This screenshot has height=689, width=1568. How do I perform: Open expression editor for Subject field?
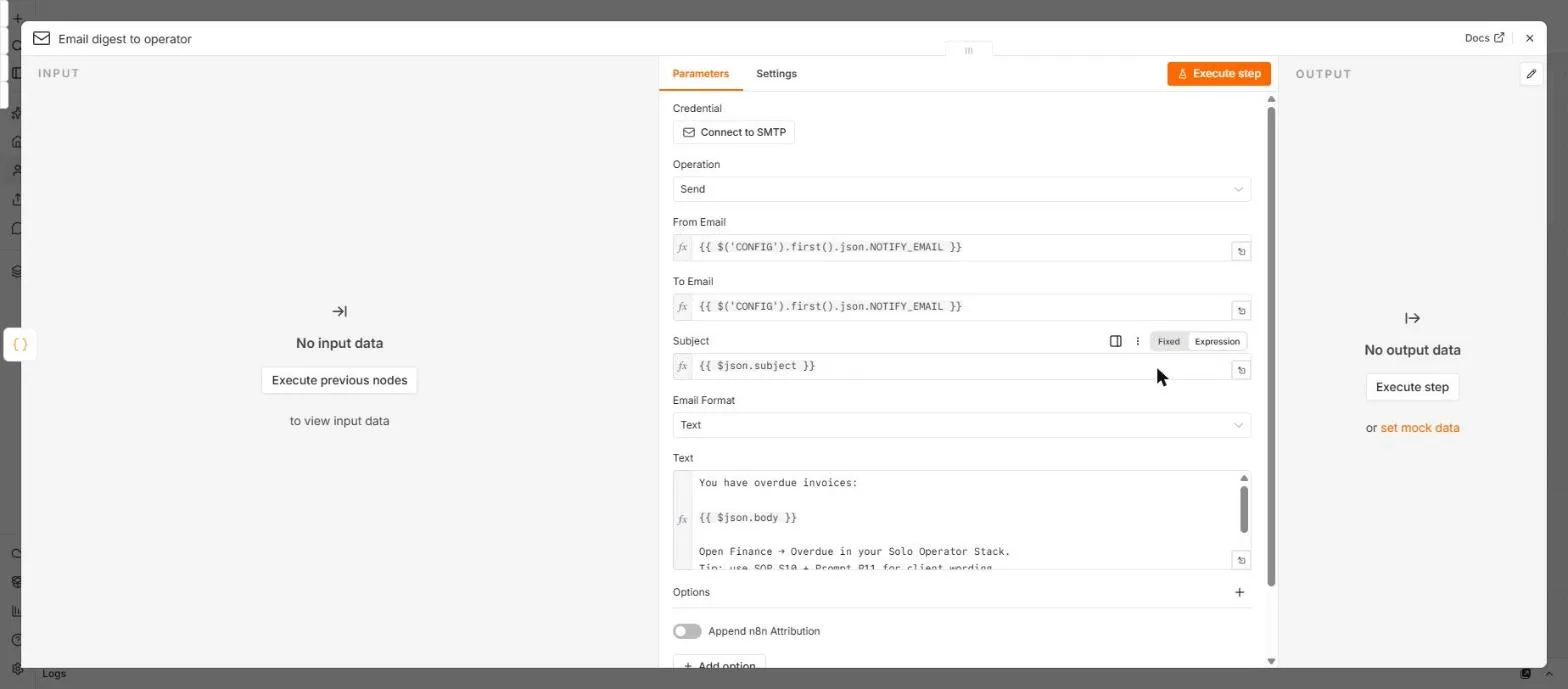click(x=1241, y=370)
